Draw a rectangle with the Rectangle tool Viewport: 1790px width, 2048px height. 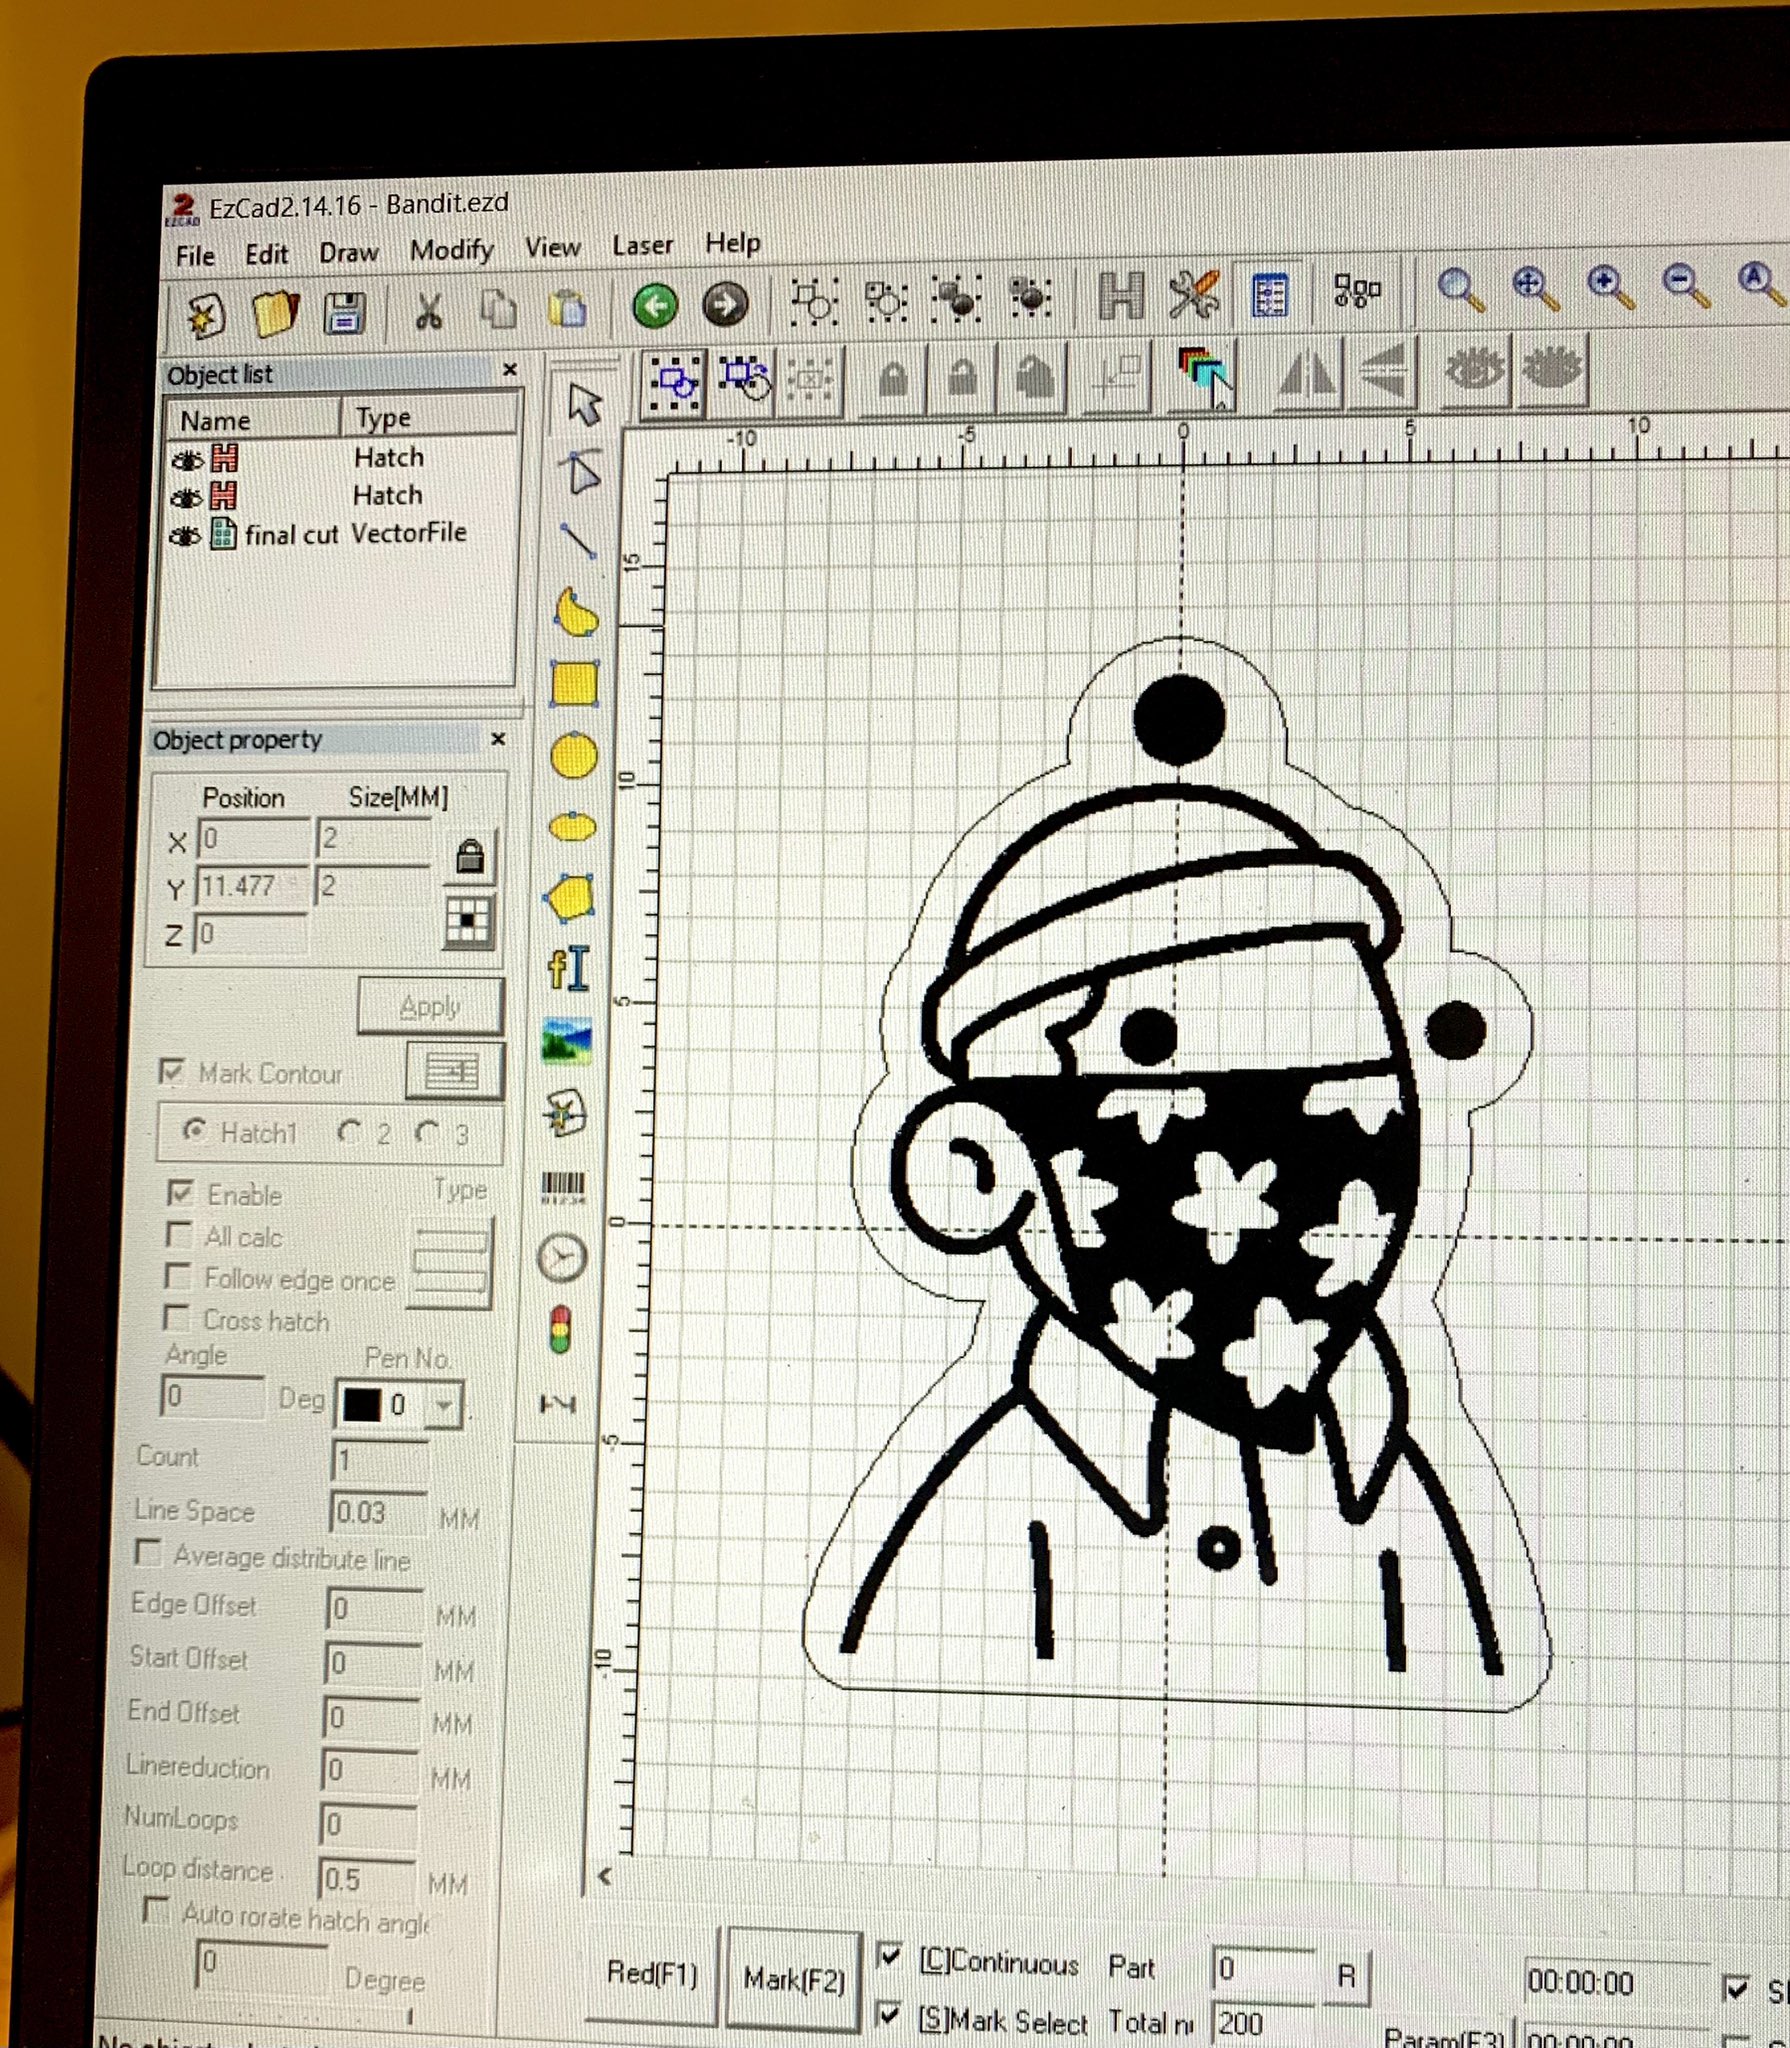[575, 685]
